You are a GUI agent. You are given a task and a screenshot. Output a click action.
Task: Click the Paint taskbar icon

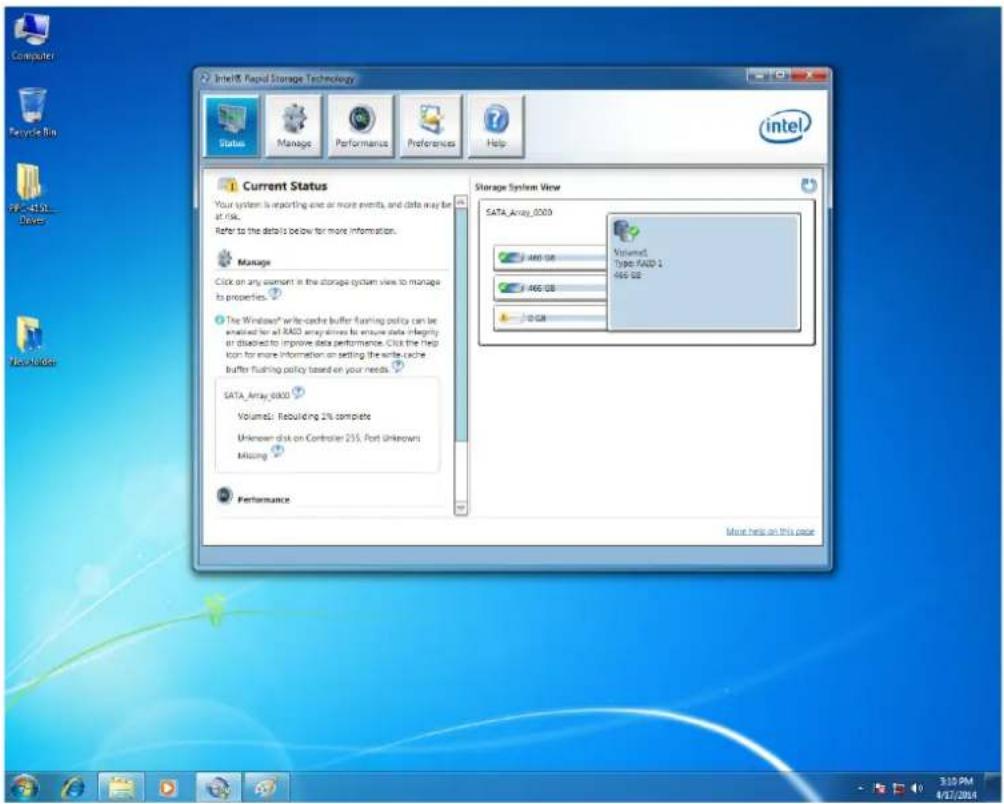tap(266, 787)
